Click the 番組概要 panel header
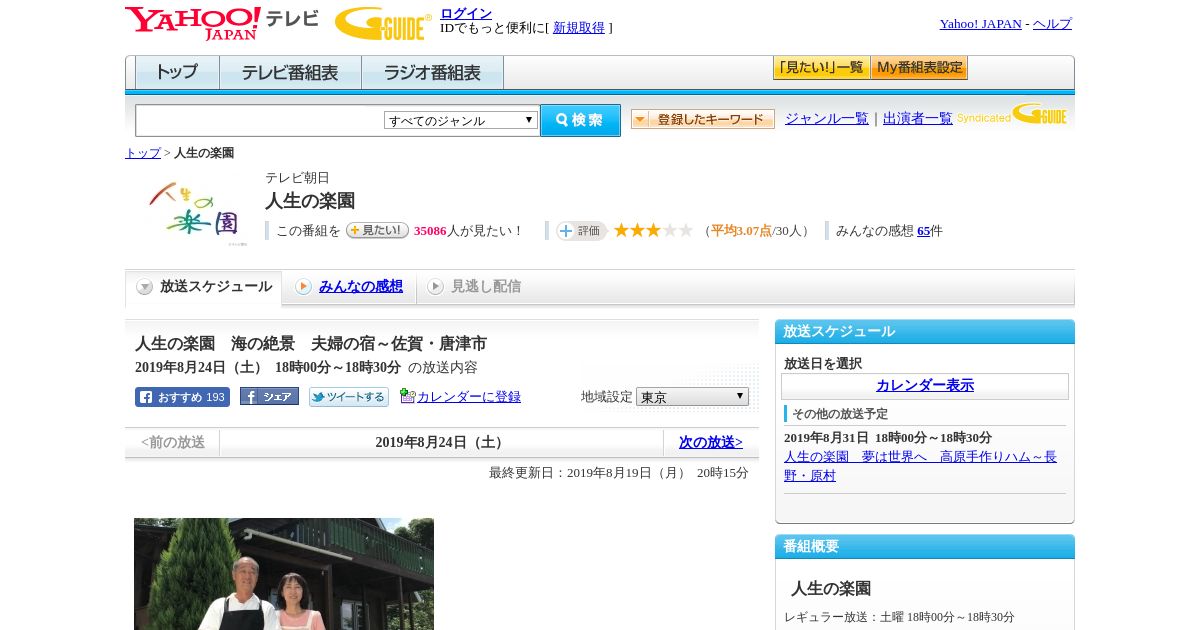The width and height of the screenshot is (1200, 630). click(925, 547)
